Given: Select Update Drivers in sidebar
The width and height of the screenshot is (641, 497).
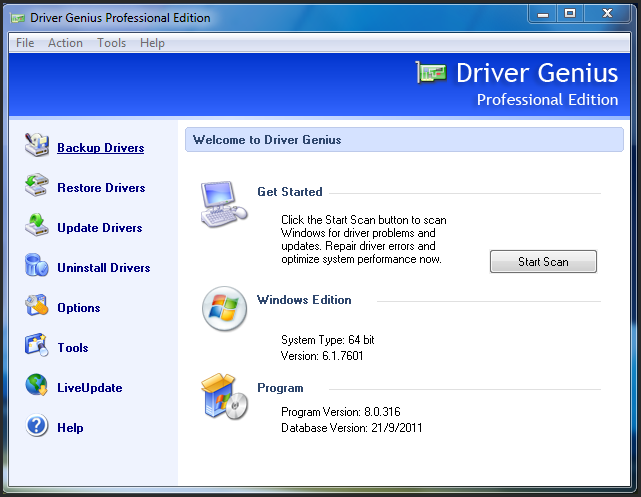Looking at the screenshot, I should click(x=100, y=228).
